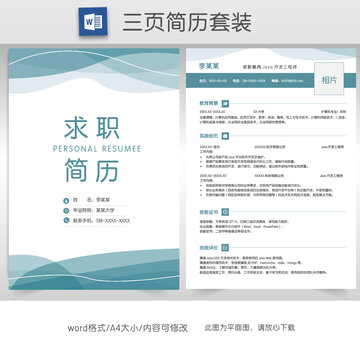Viewport: 360px width, 360px height.
Task: Select the 实践经历 section heading
Action: point(209,136)
